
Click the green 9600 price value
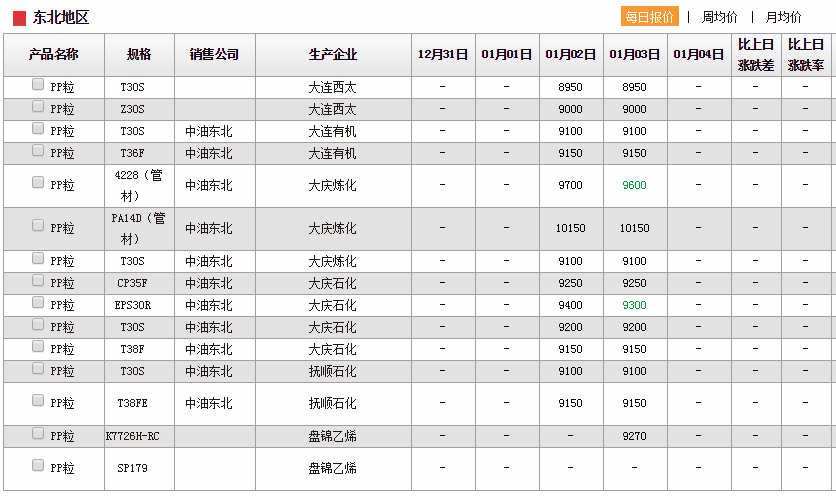634,185
